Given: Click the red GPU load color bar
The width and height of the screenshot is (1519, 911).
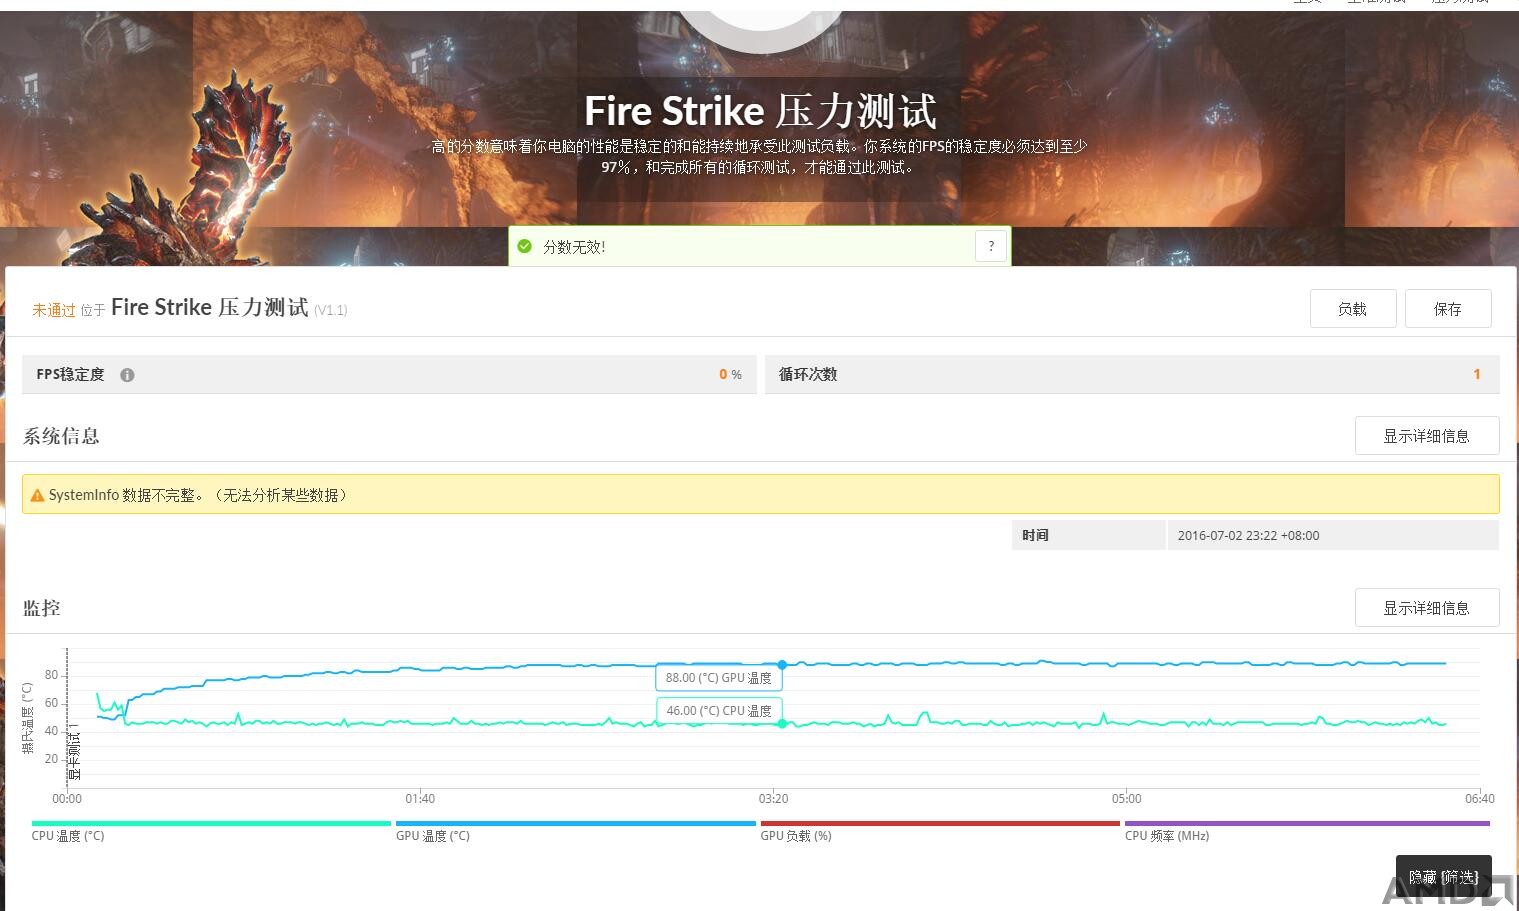Looking at the screenshot, I should (940, 824).
